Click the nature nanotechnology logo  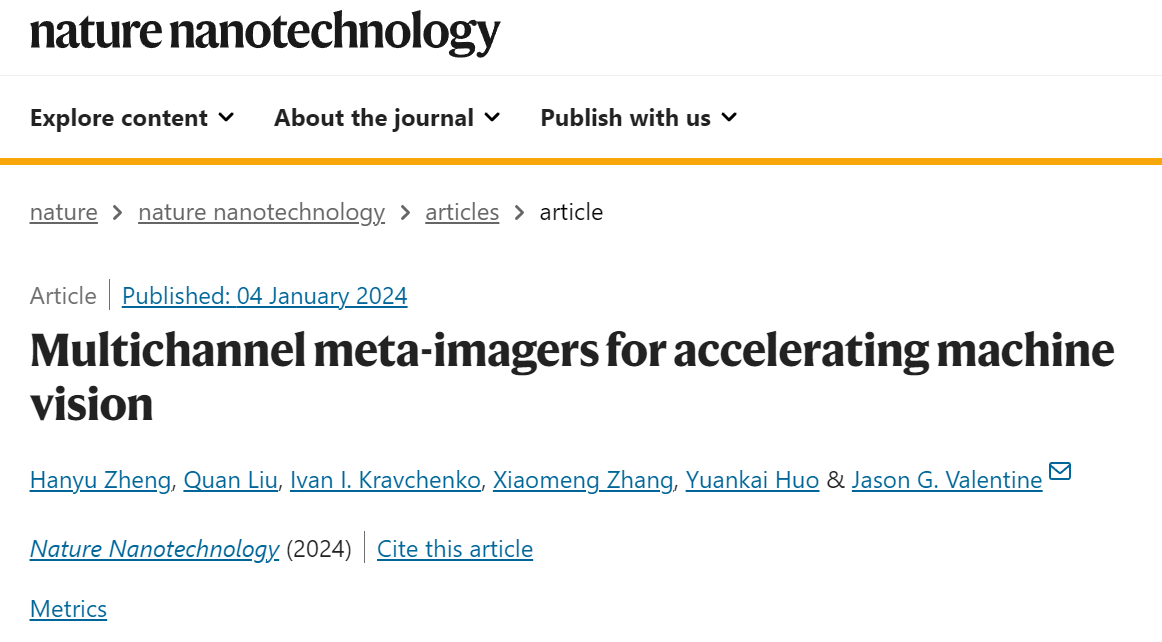pyautogui.click(x=265, y=33)
